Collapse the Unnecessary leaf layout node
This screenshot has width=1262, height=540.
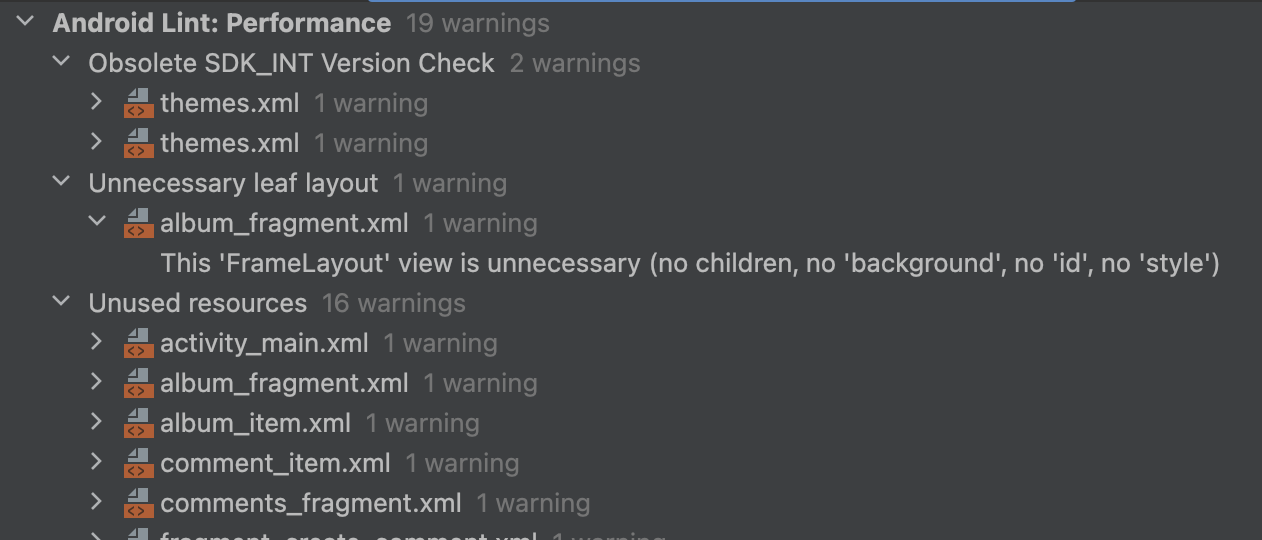tap(62, 182)
